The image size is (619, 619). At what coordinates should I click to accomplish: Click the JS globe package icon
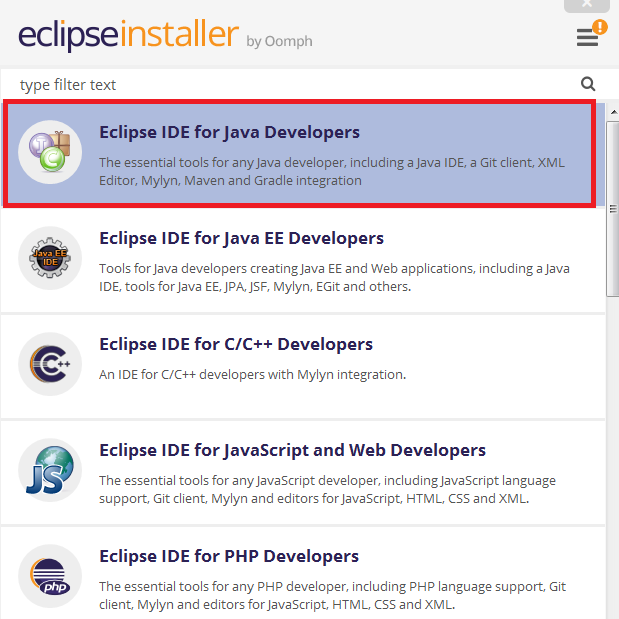pyautogui.click(x=50, y=470)
